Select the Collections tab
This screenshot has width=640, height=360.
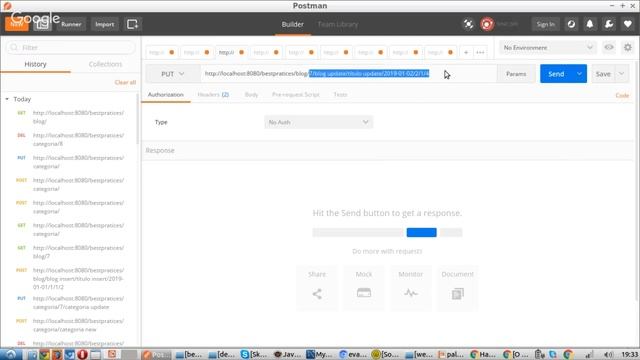[105, 64]
